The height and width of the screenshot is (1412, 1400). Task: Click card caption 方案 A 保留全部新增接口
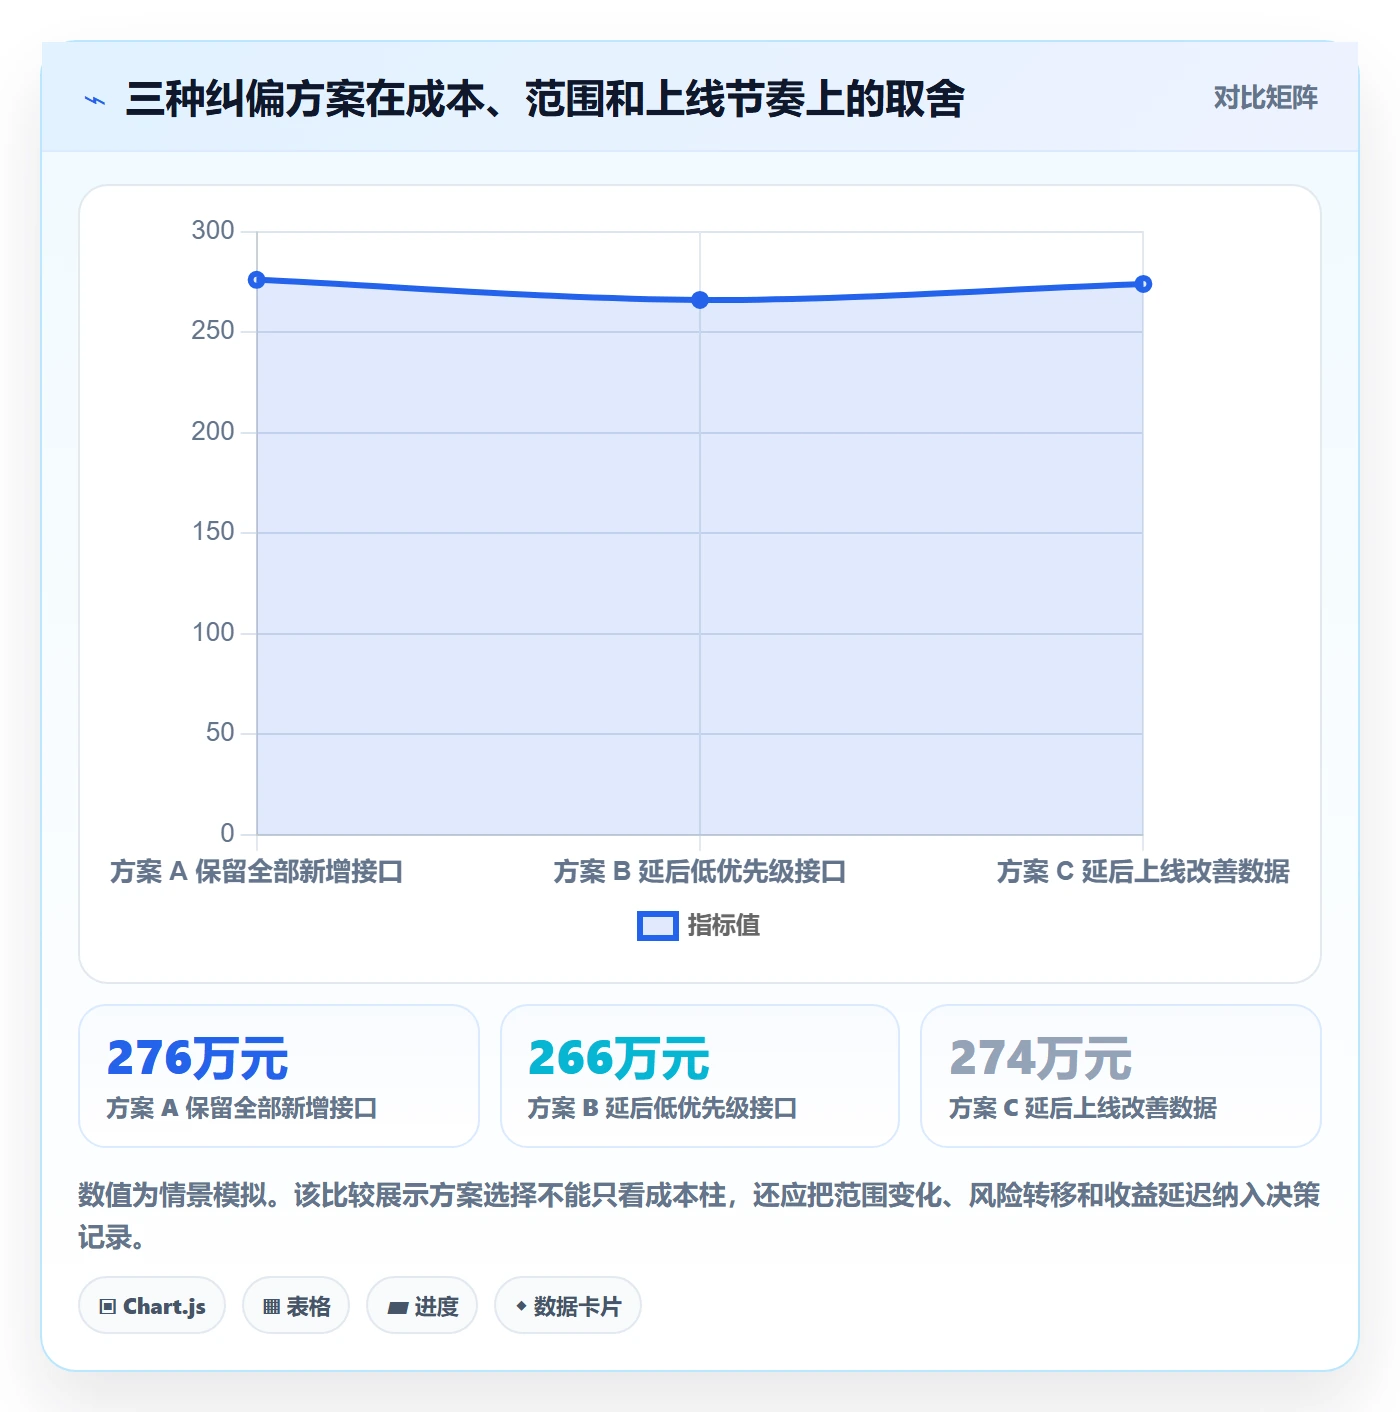pos(242,1108)
